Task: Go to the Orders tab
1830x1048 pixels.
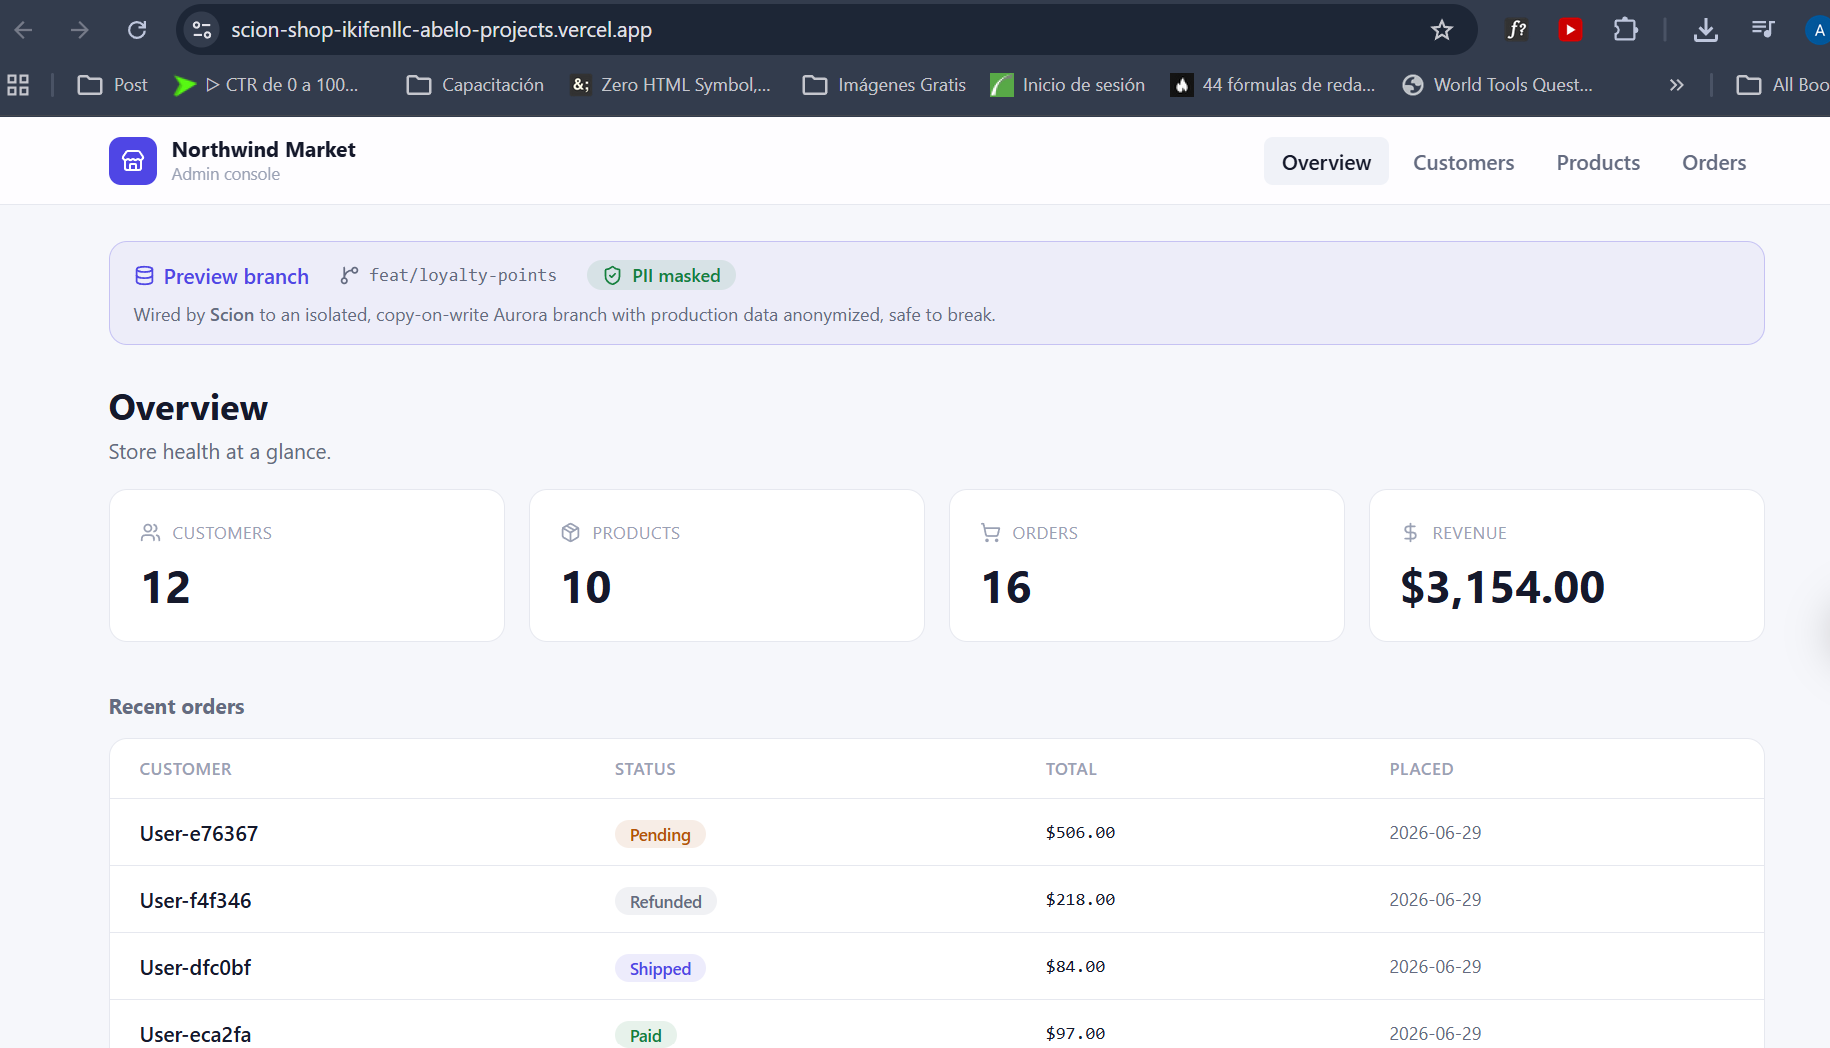Action: click(x=1714, y=162)
